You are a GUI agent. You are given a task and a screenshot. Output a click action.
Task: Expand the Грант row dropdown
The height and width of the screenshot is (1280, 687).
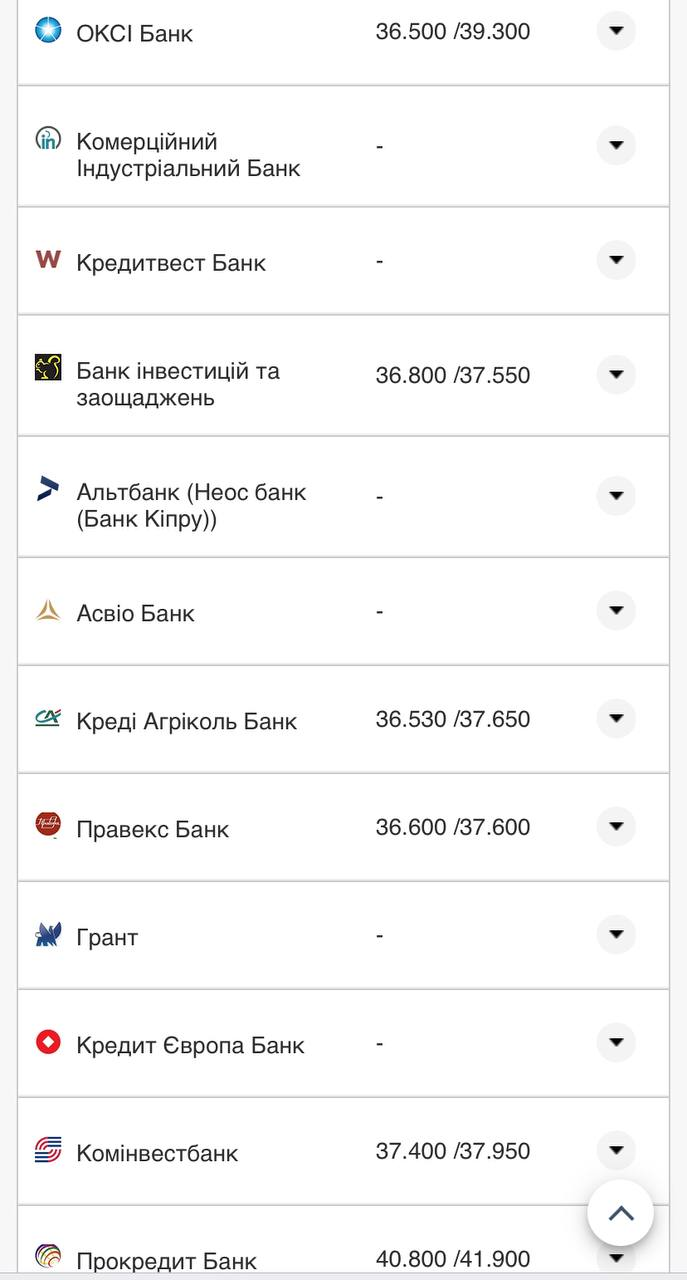click(x=618, y=934)
